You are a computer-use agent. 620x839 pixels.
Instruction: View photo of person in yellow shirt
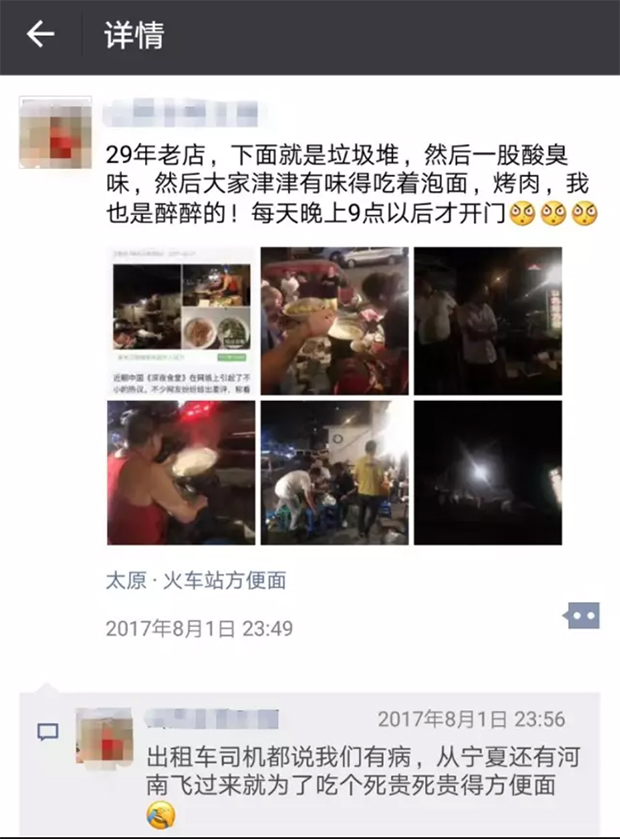pos(335,473)
